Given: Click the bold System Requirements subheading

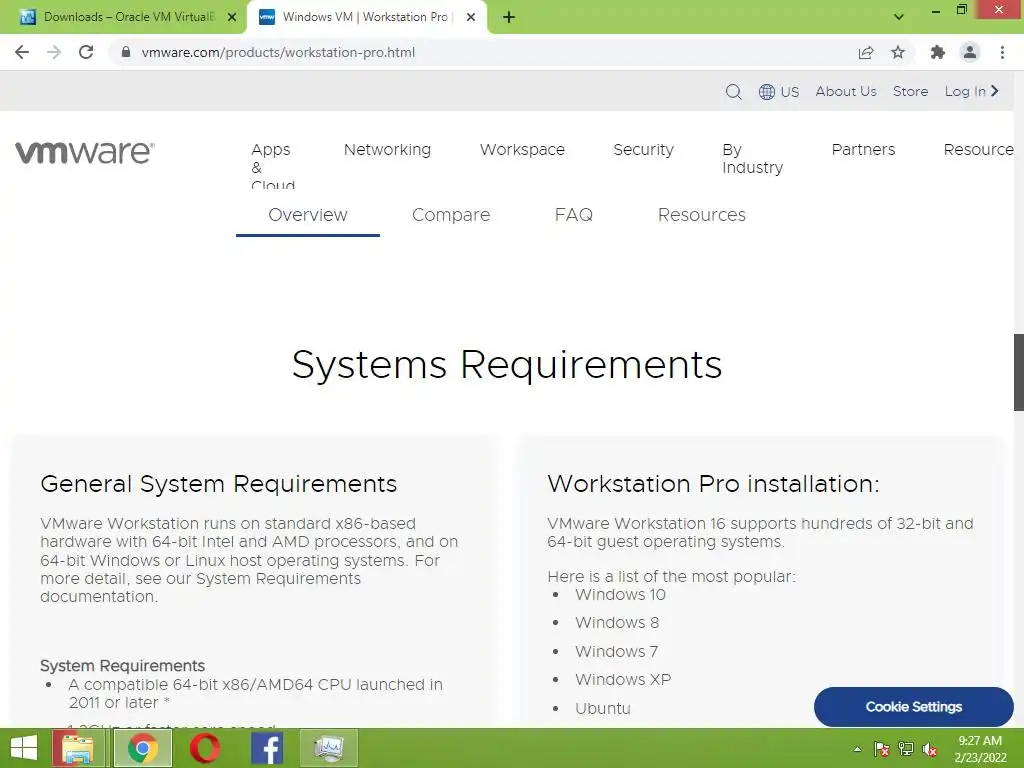Looking at the screenshot, I should tap(122, 665).
